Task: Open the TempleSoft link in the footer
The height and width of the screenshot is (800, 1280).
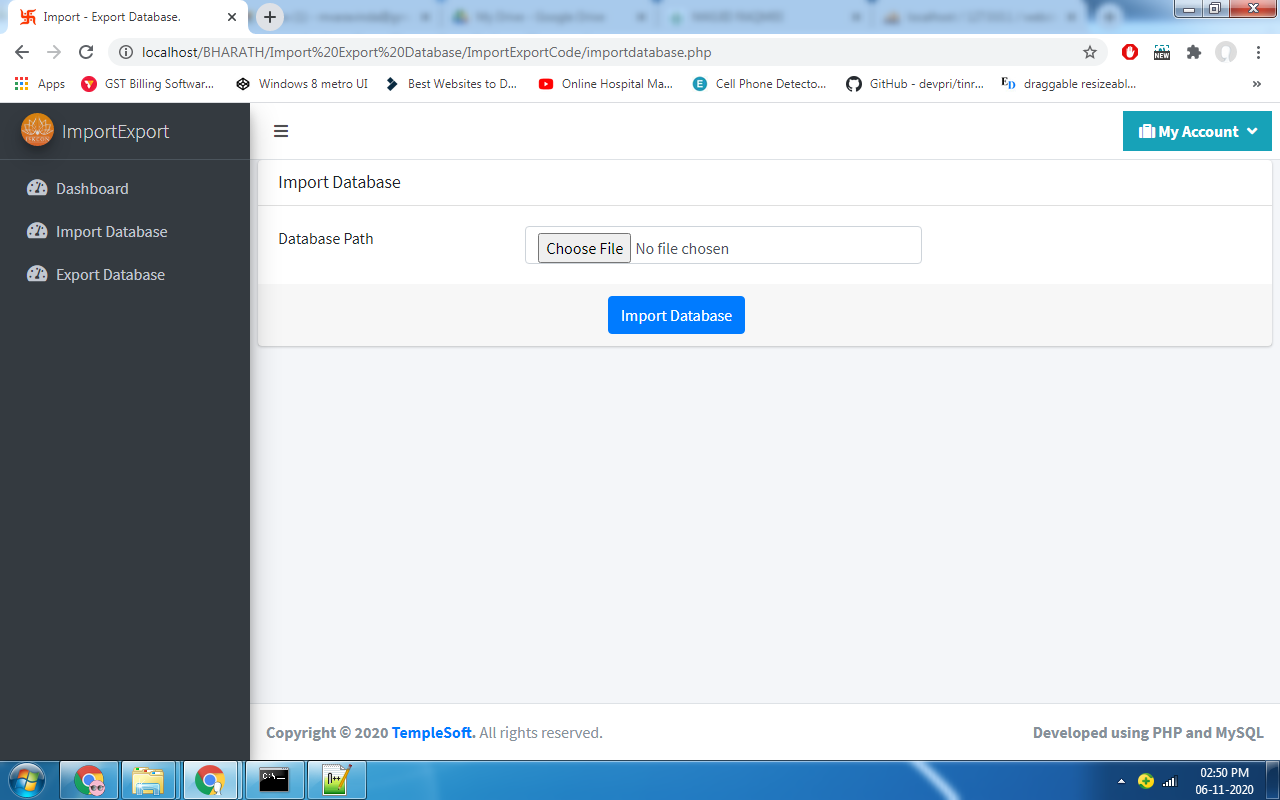Action: coord(432,732)
